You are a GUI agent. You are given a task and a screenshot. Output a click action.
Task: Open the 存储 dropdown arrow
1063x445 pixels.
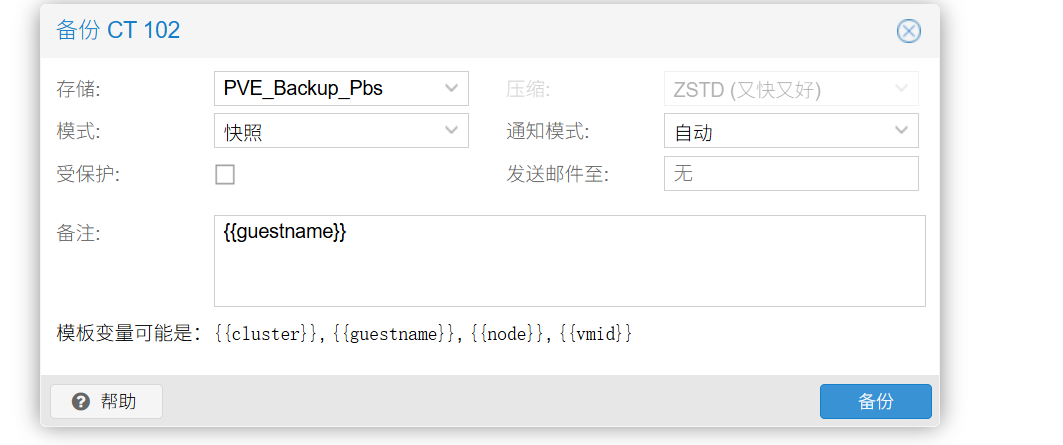click(451, 88)
